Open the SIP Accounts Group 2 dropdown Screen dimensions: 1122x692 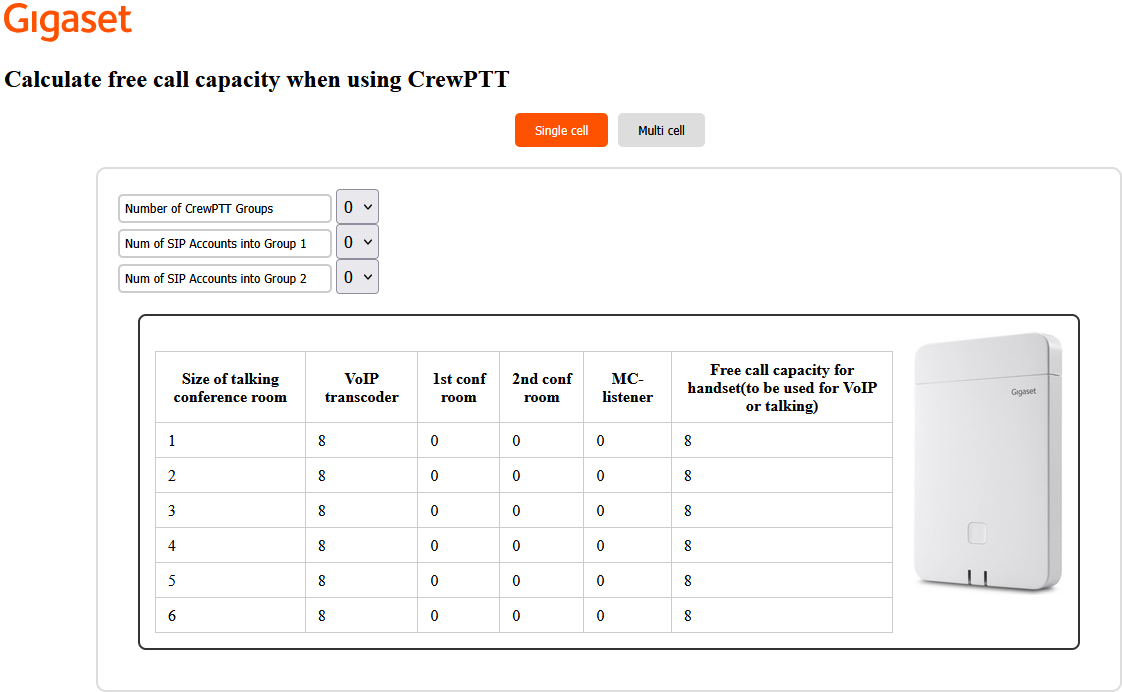click(x=357, y=277)
